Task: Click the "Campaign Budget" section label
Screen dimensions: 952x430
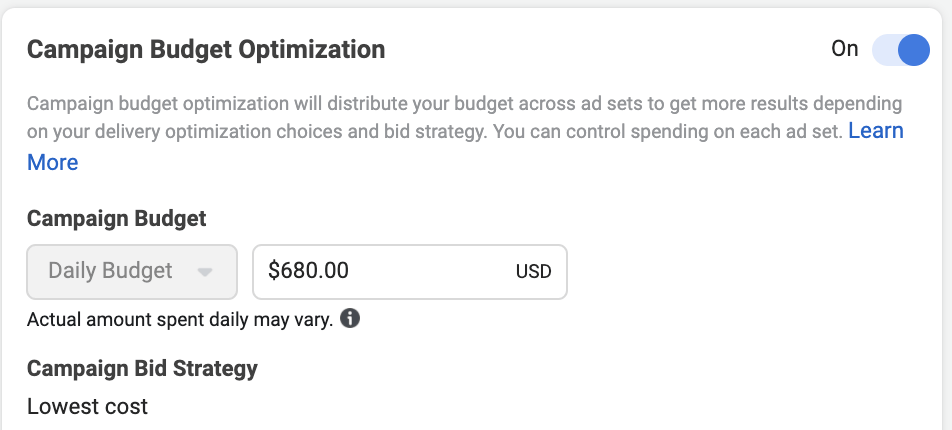Action: 116,219
